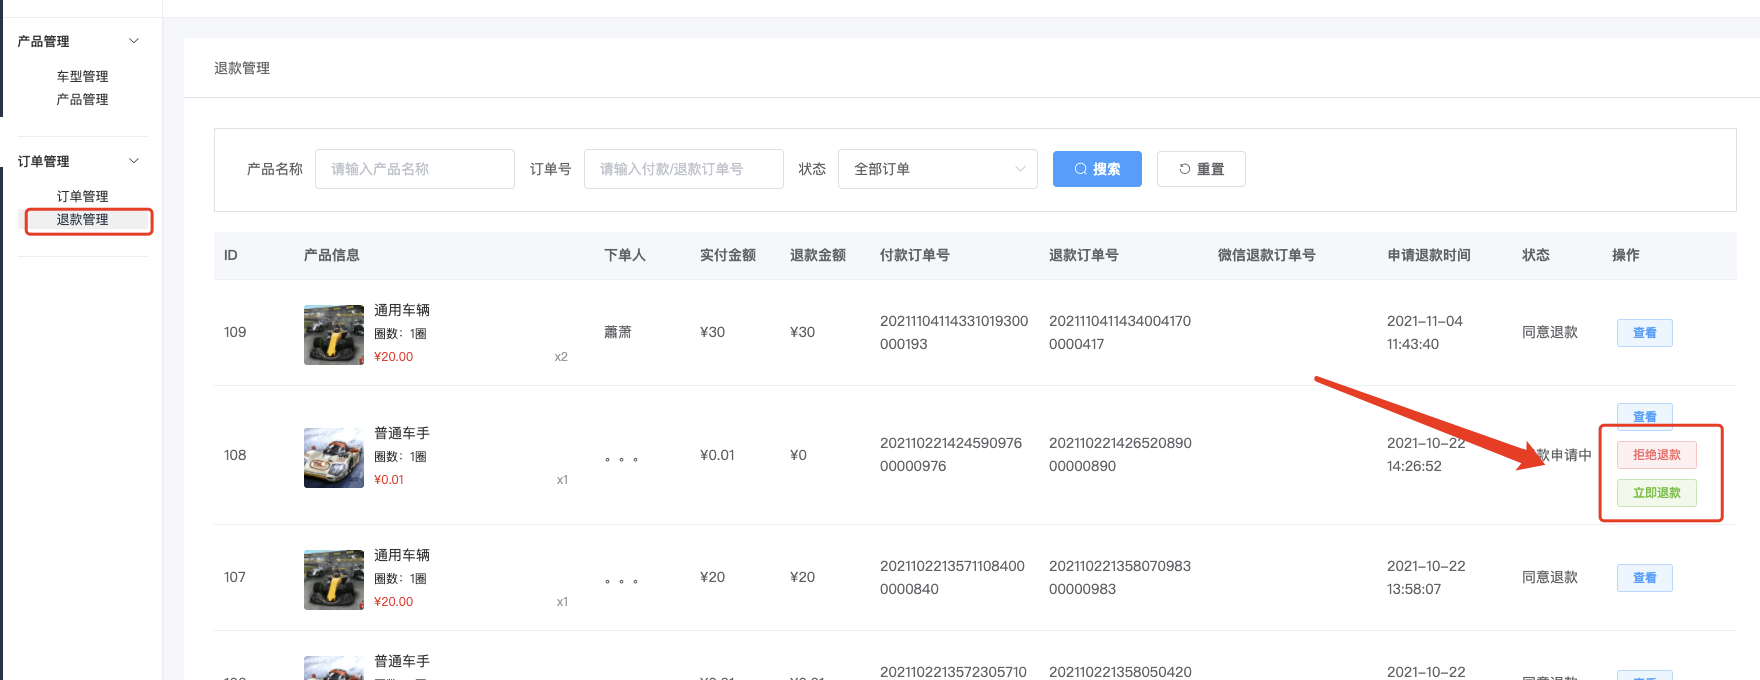Screen dimensions: 1760x680
Task: Click 查看 for order 107
Action: tap(1645, 578)
